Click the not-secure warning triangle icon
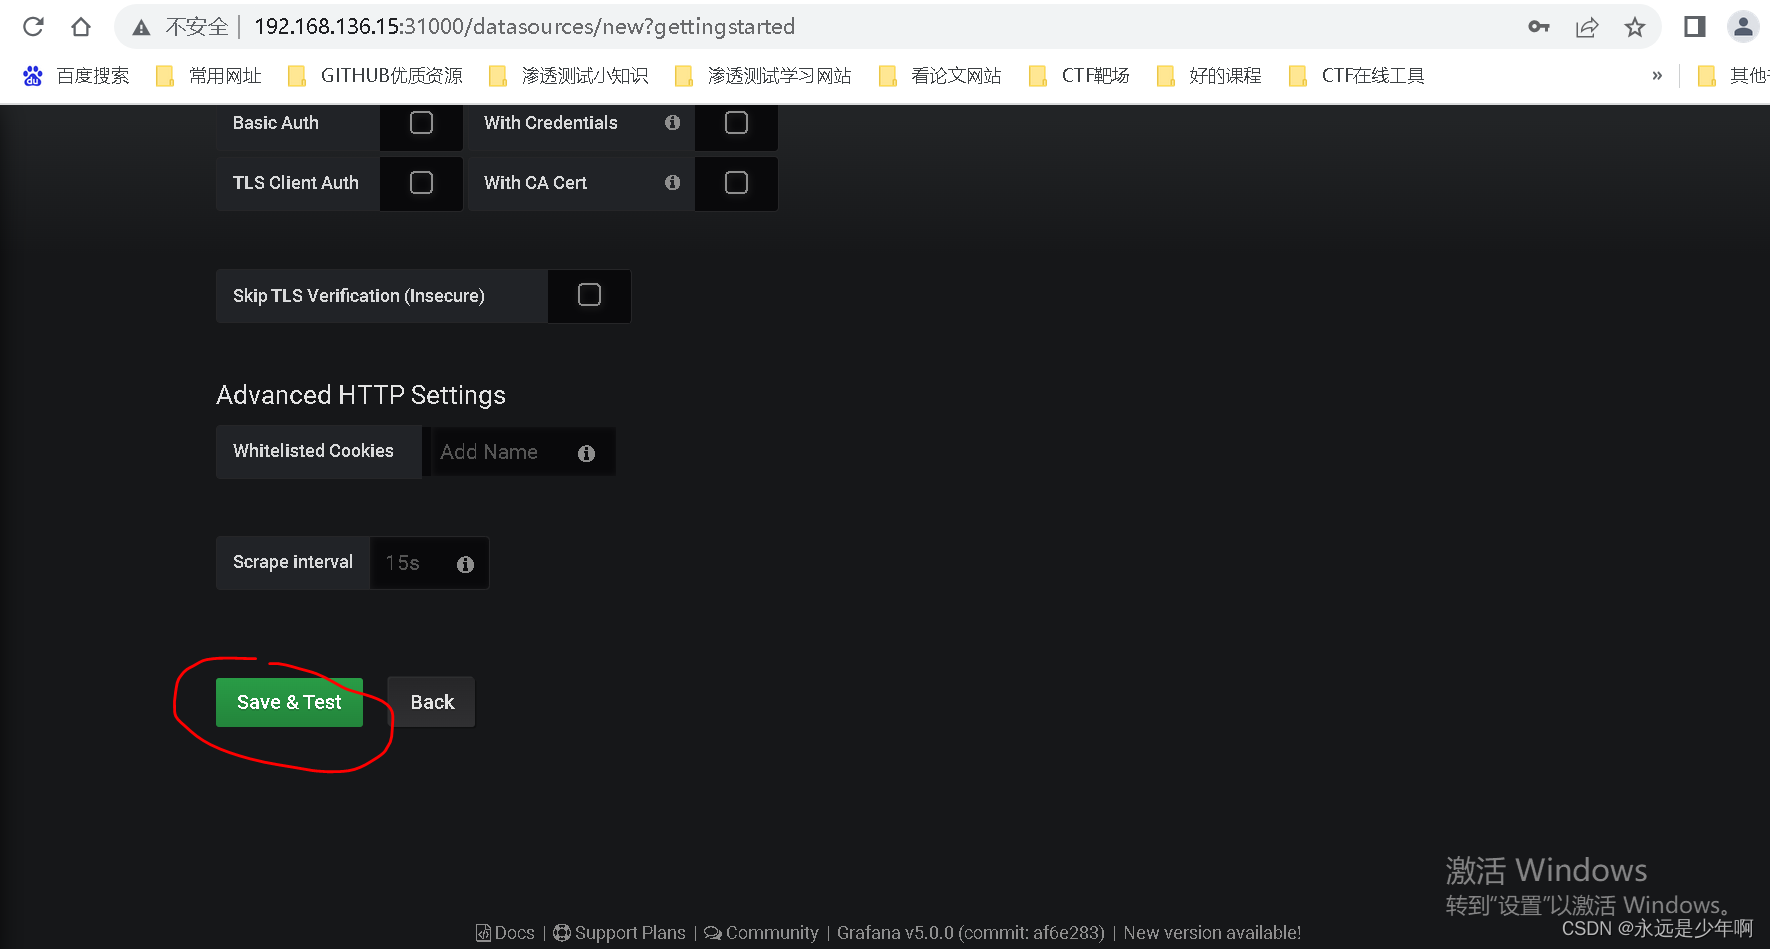Image resolution: width=1770 pixels, height=949 pixels. [141, 28]
